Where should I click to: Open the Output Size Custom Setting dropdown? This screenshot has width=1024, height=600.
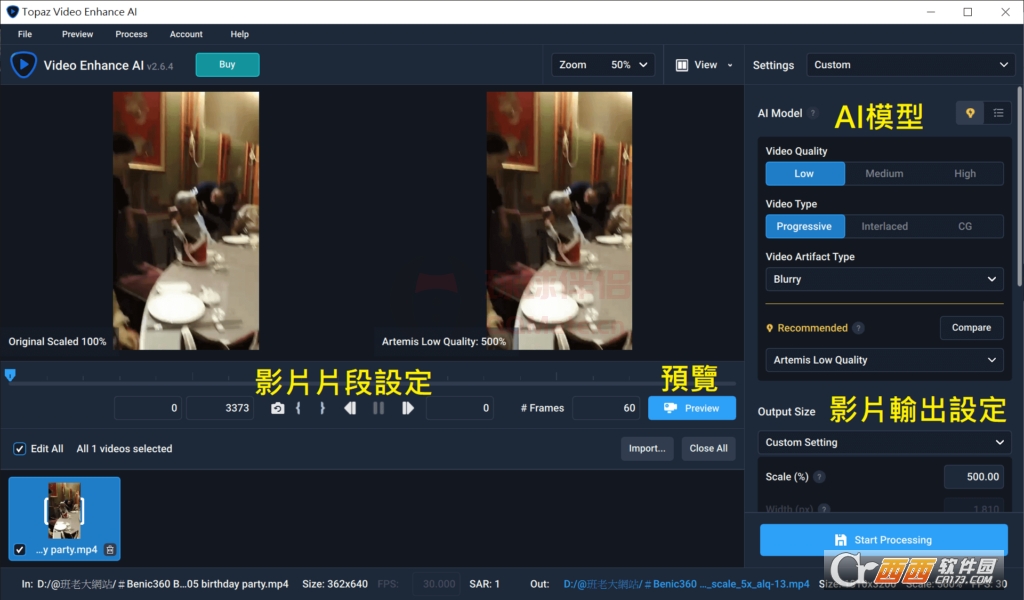(x=884, y=442)
